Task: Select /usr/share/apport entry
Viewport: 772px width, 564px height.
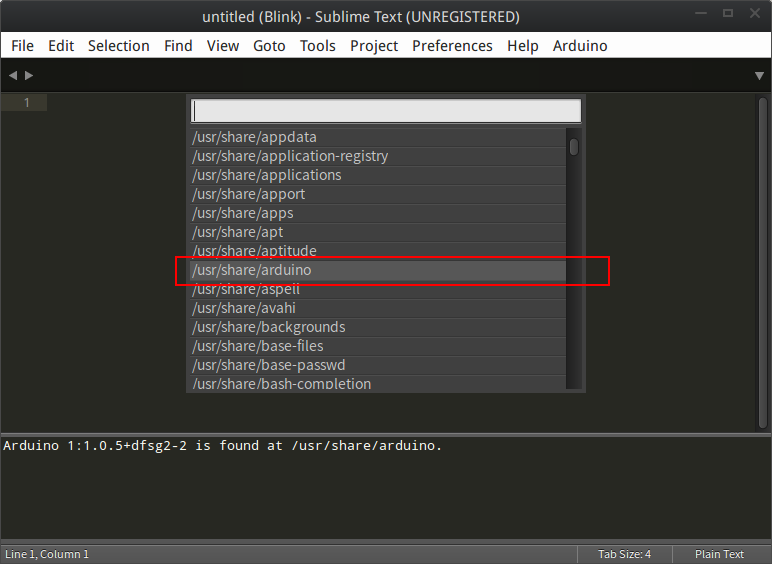Action: (378, 194)
